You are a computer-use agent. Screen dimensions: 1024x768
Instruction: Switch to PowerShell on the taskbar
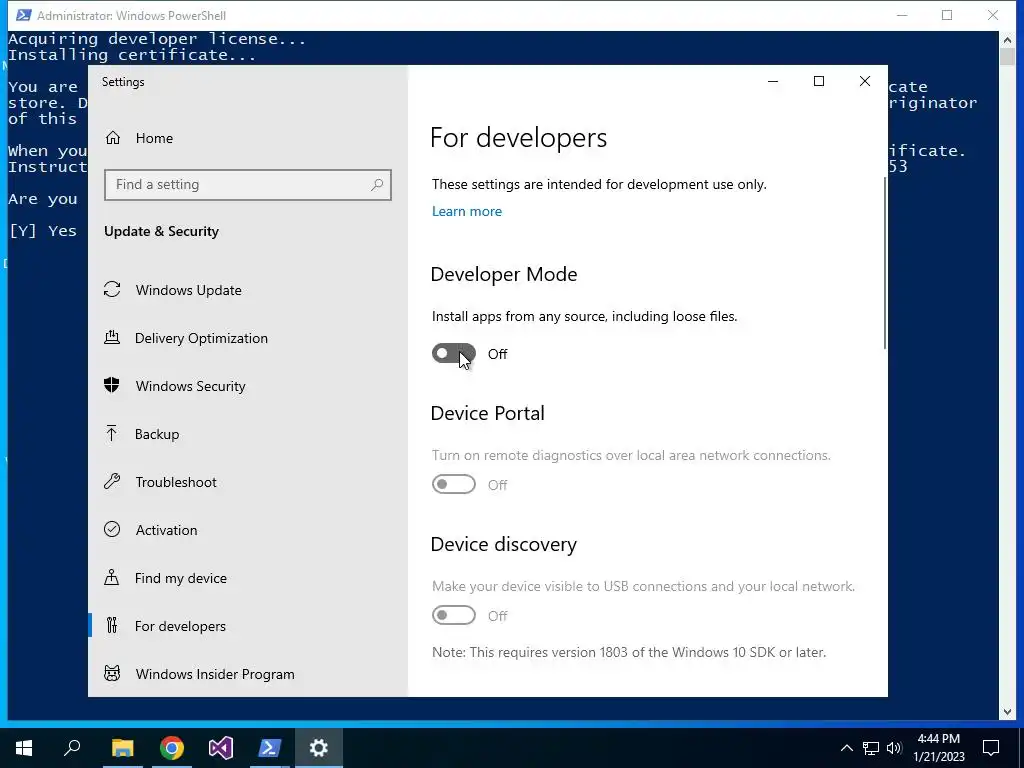[x=270, y=748]
